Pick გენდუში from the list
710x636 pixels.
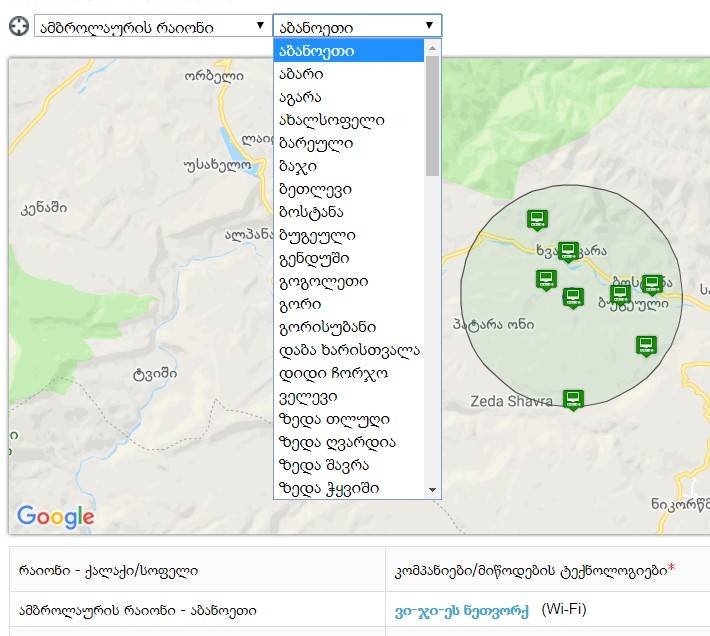pos(349,258)
